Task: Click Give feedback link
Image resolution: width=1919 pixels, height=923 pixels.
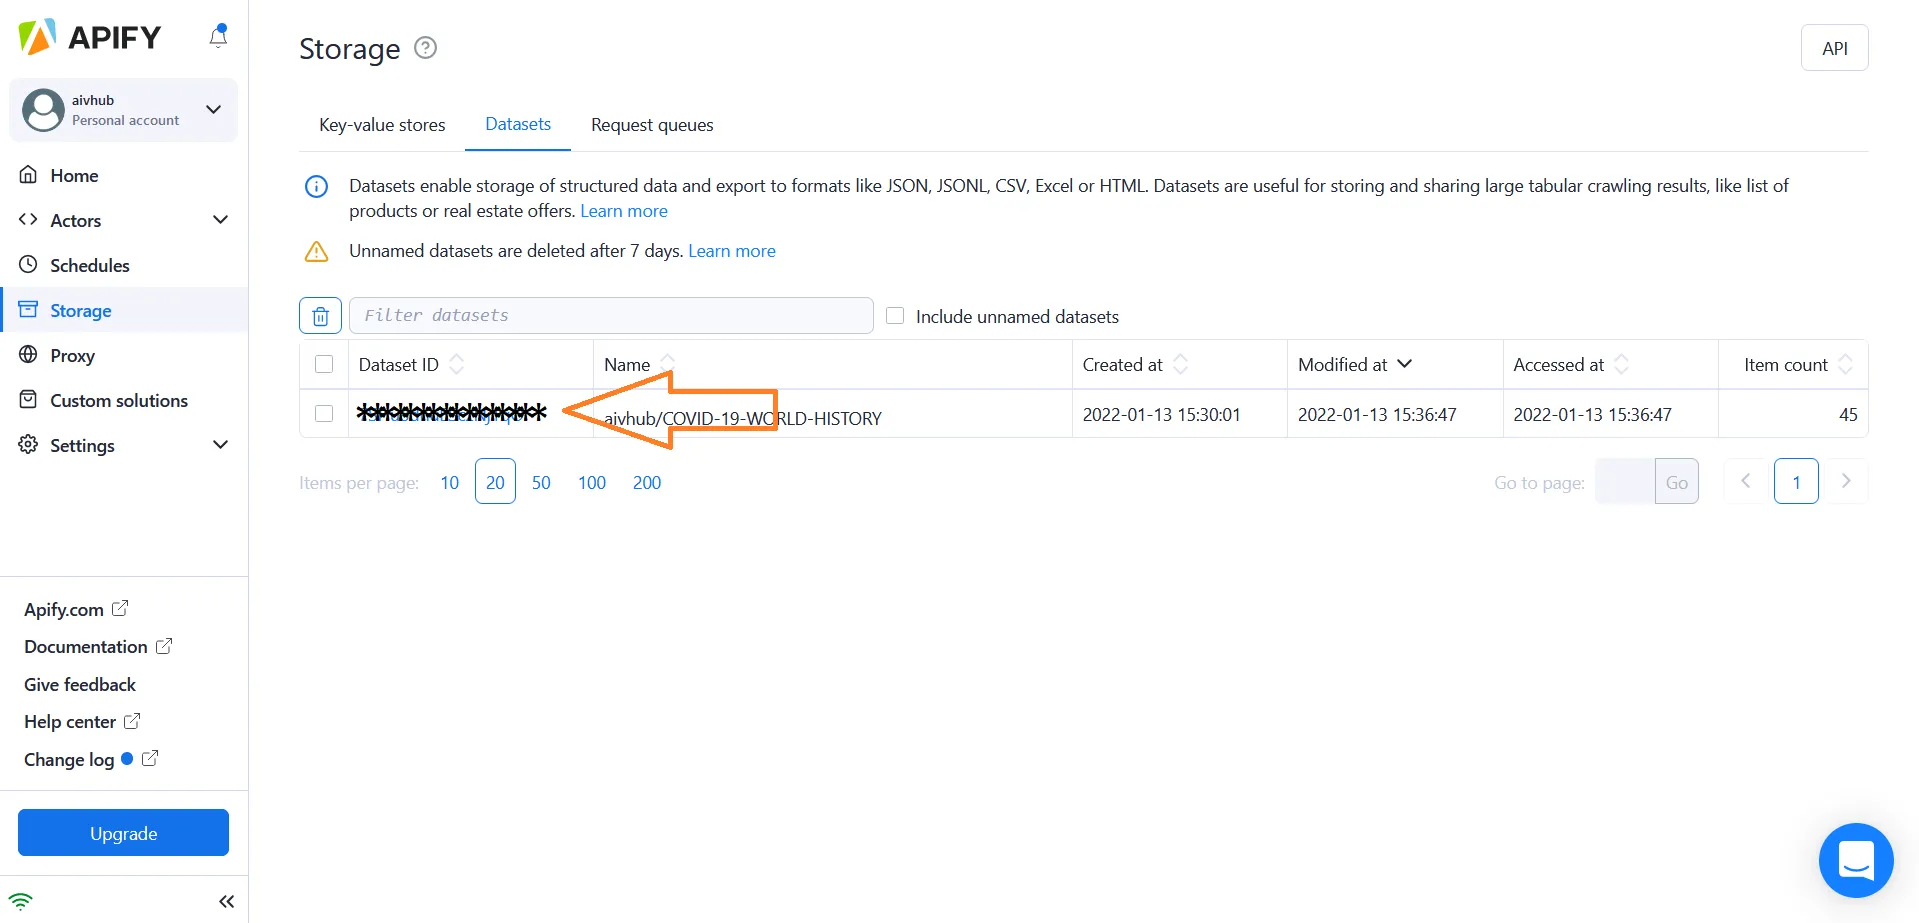Action: (x=80, y=684)
